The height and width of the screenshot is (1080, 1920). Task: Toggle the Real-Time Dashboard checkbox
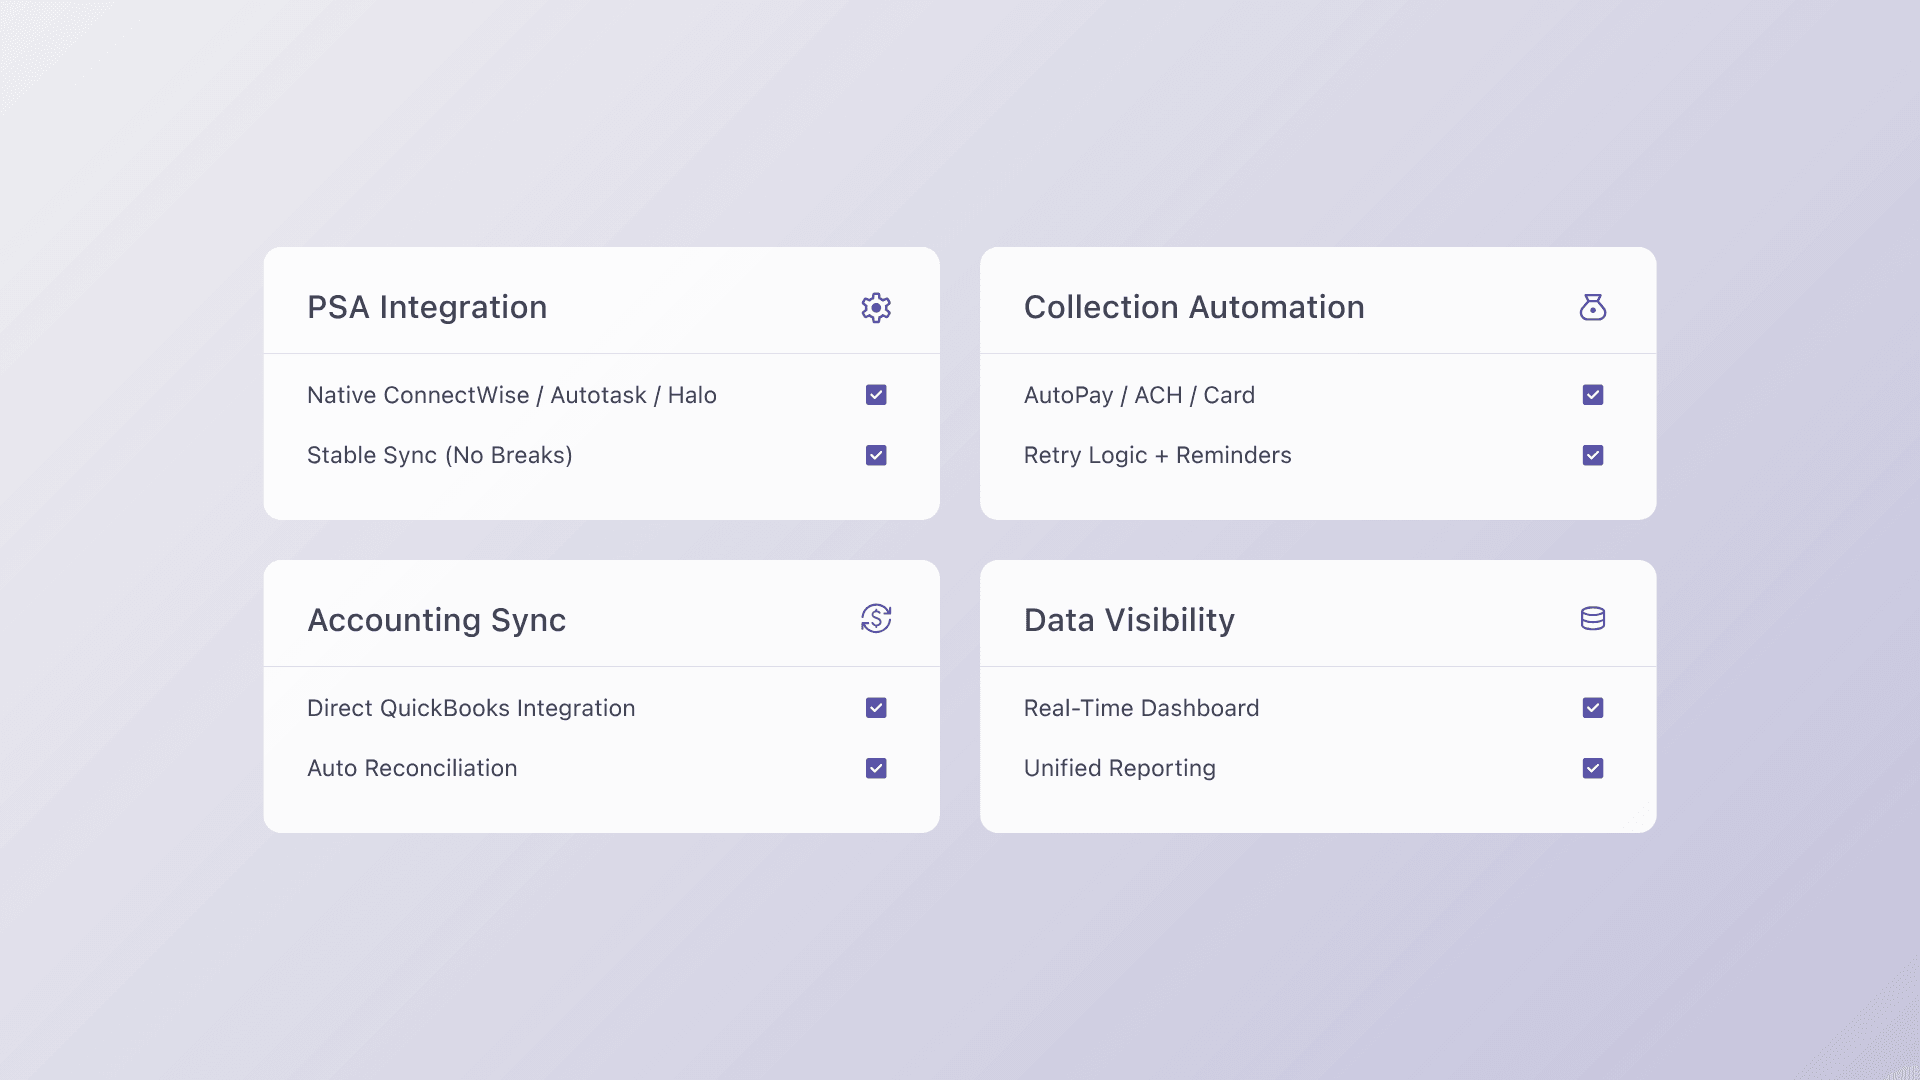[1593, 708]
